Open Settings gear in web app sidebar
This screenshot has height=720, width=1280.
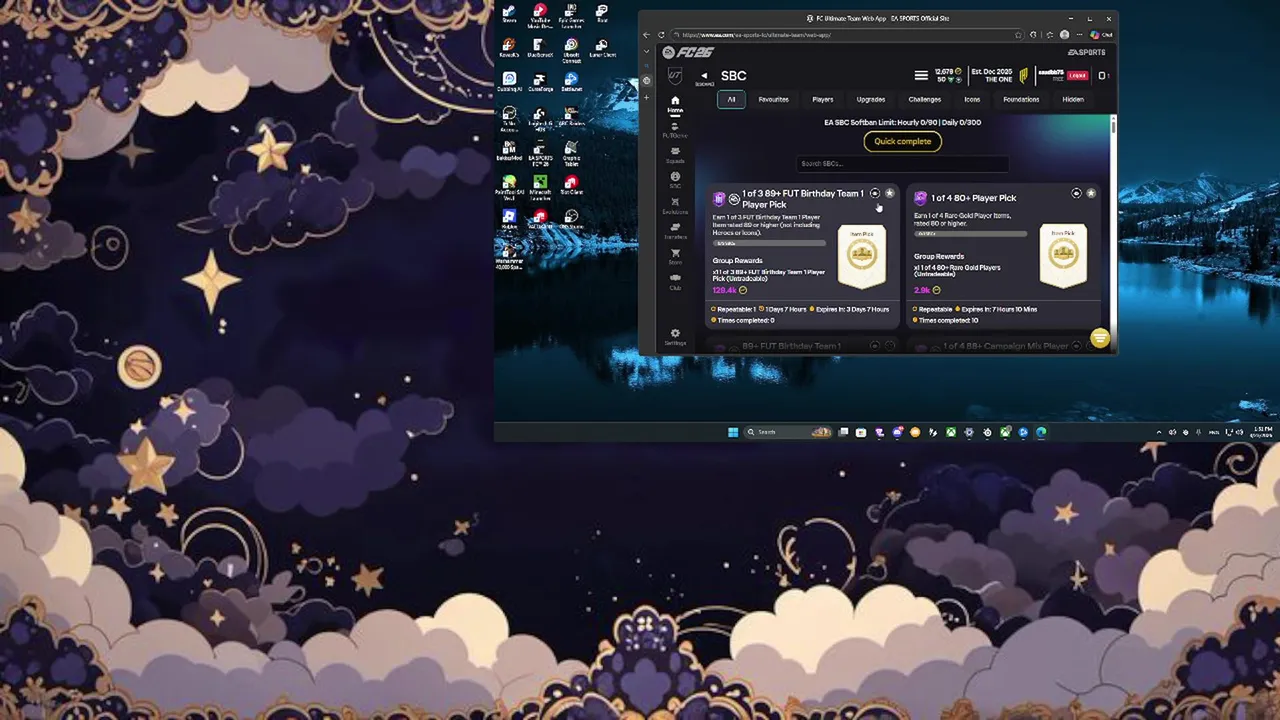click(x=675, y=337)
